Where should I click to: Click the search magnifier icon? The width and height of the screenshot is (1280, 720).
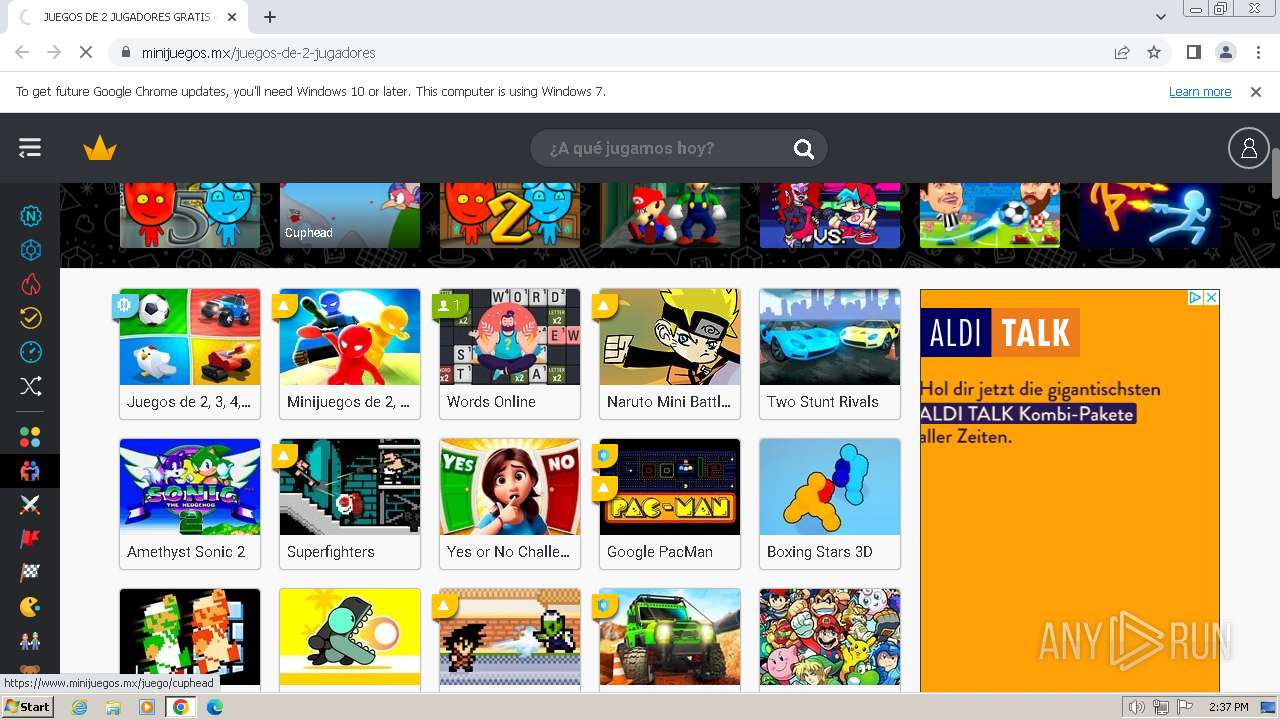804,149
